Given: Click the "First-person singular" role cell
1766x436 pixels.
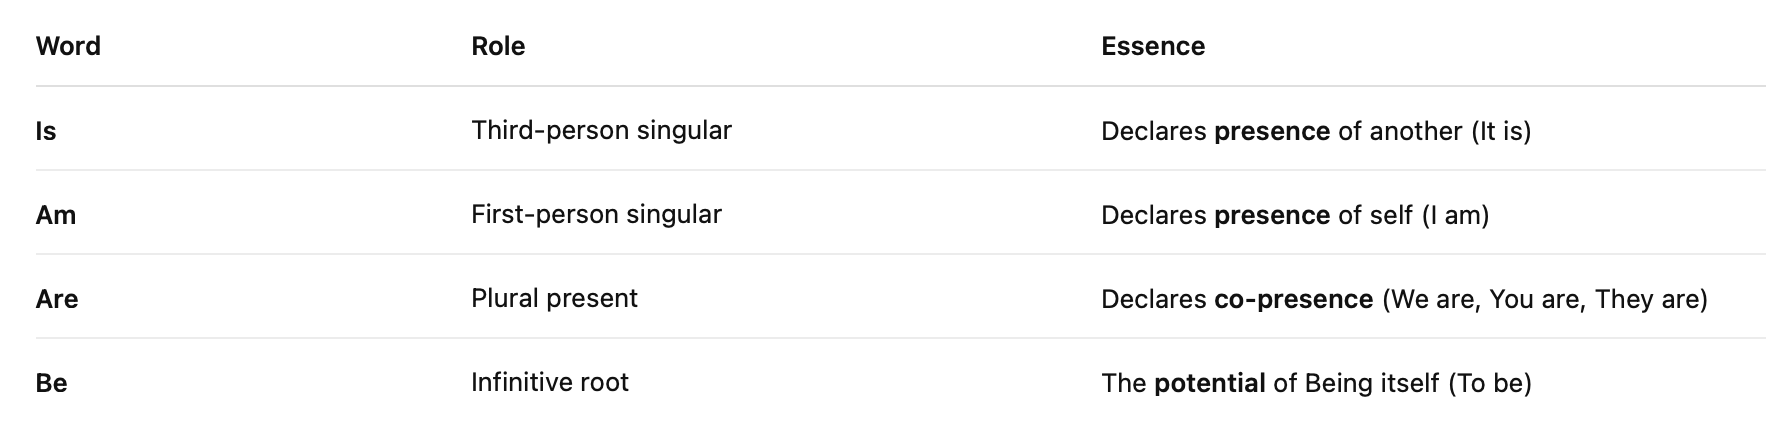Looking at the screenshot, I should pyautogui.click(x=596, y=215).
